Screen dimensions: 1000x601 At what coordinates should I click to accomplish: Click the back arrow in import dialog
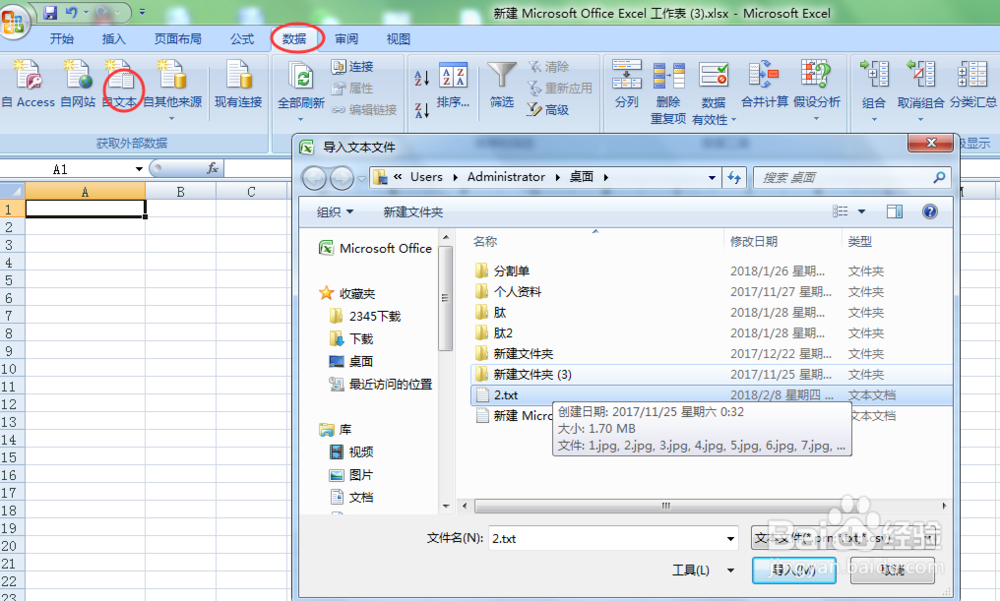tap(314, 178)
